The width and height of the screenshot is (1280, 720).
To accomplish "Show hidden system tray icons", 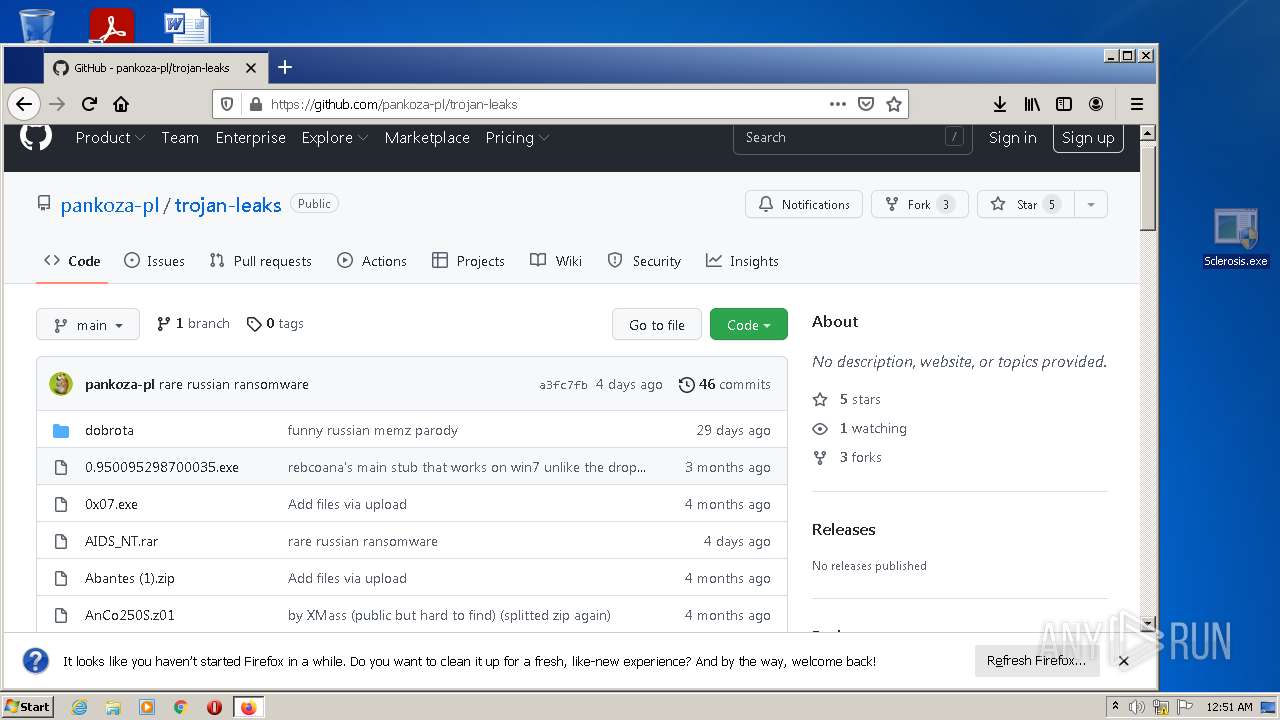I will [x=1115, y=707].
